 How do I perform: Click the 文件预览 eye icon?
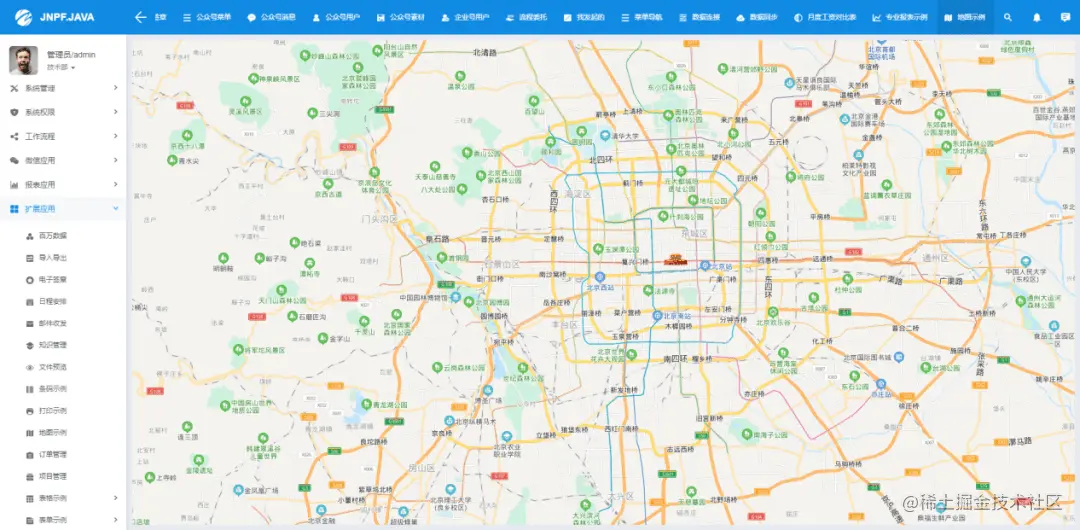coord(30,367)
